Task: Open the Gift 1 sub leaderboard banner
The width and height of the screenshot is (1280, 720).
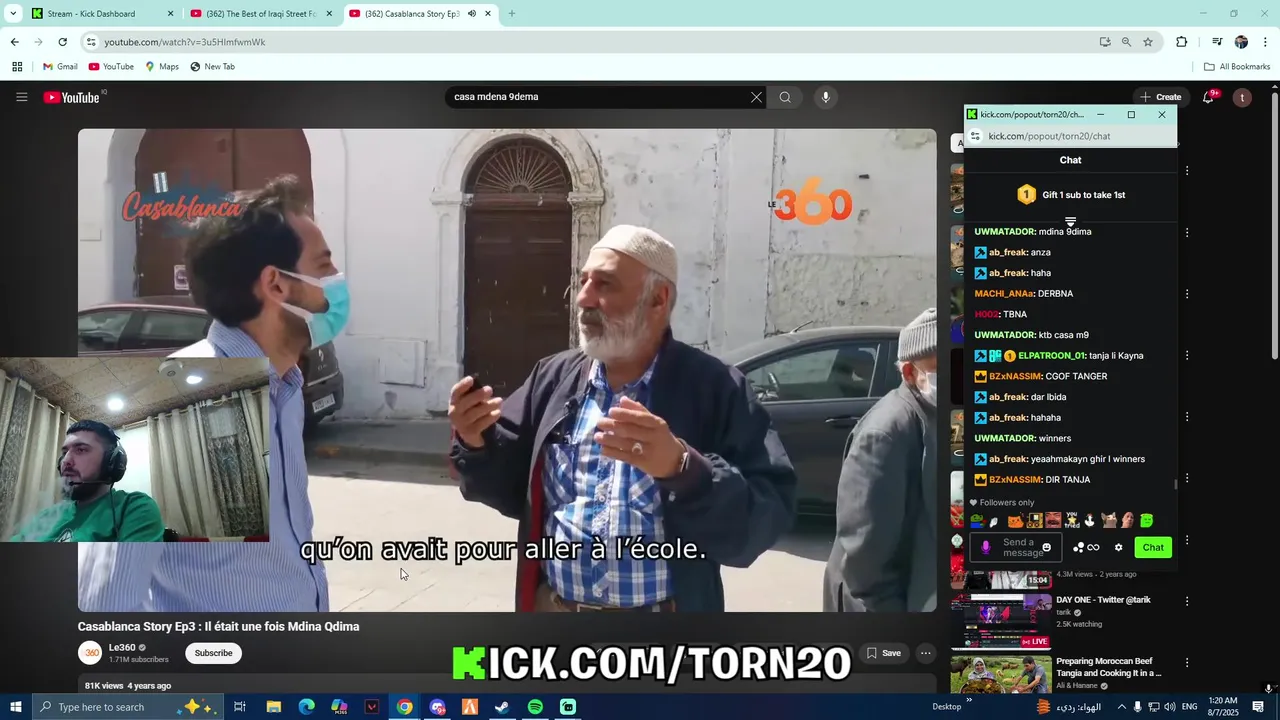Action: (x=1071, y=195)
